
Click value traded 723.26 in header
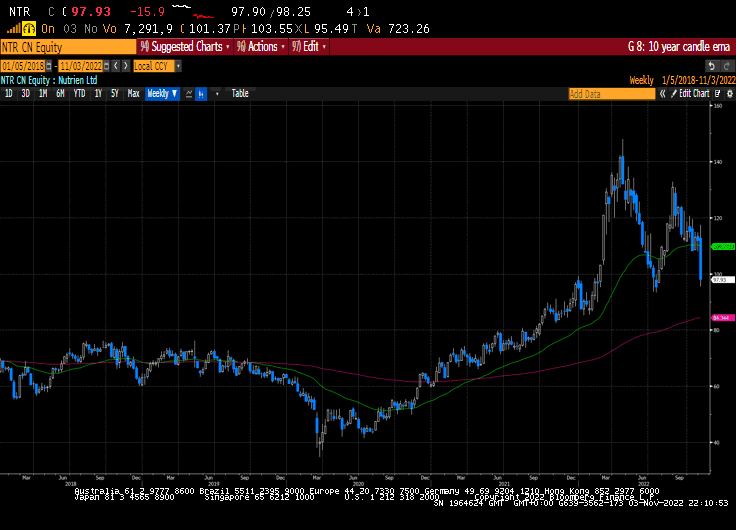(409, 29)
